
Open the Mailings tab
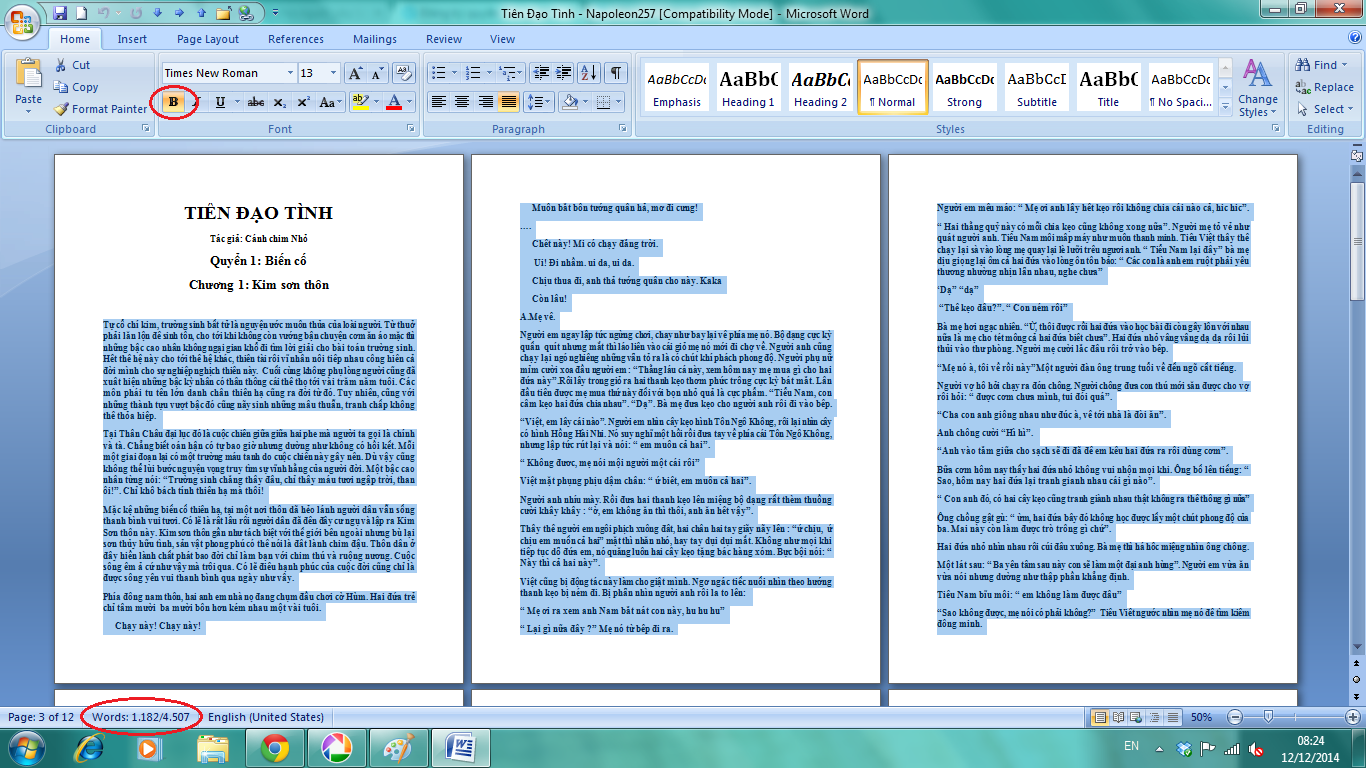375,39
